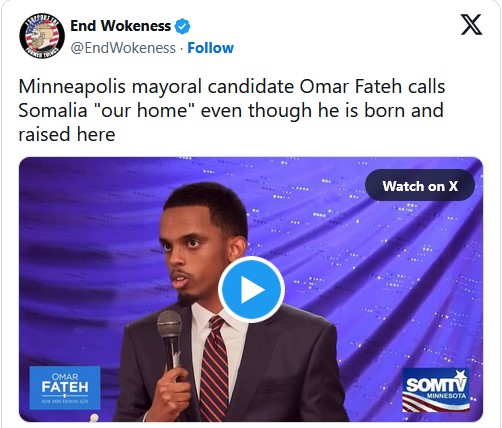Open the @EndWokeness handle link
The height and width of the screenshot is (428, 502).
[x=123, y=48]
